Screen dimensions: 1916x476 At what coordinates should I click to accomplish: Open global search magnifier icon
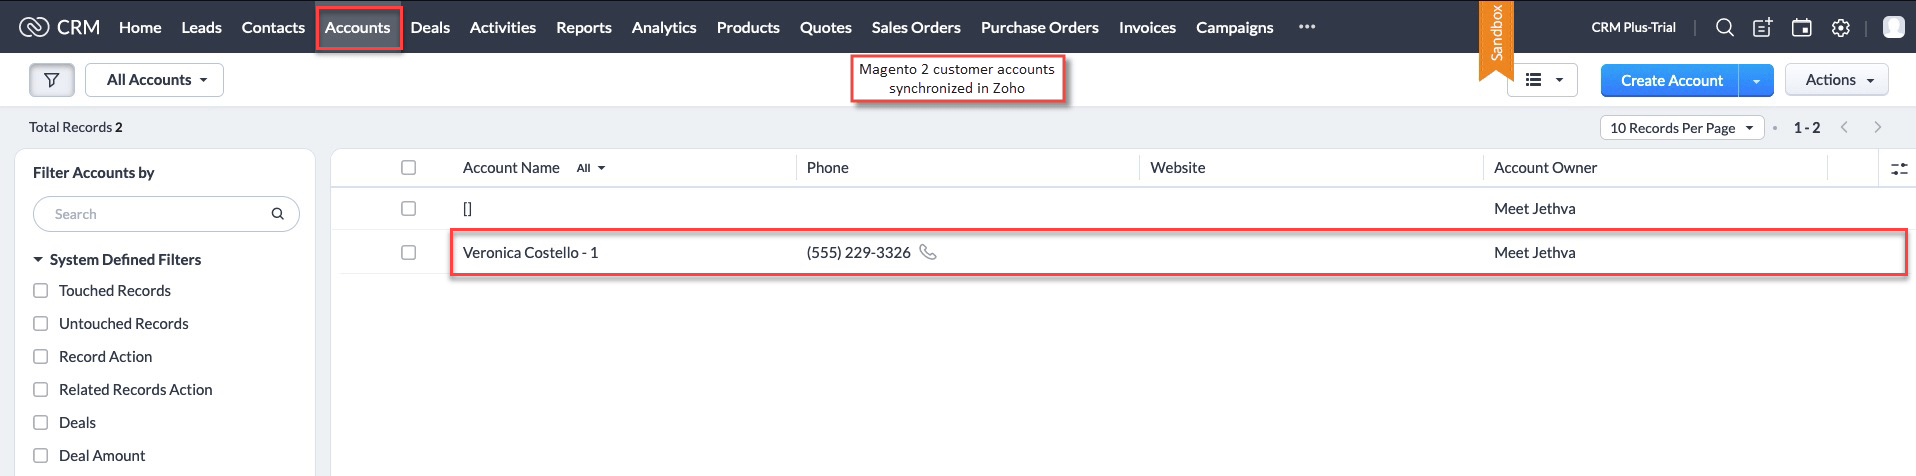tap(1724, 28)
